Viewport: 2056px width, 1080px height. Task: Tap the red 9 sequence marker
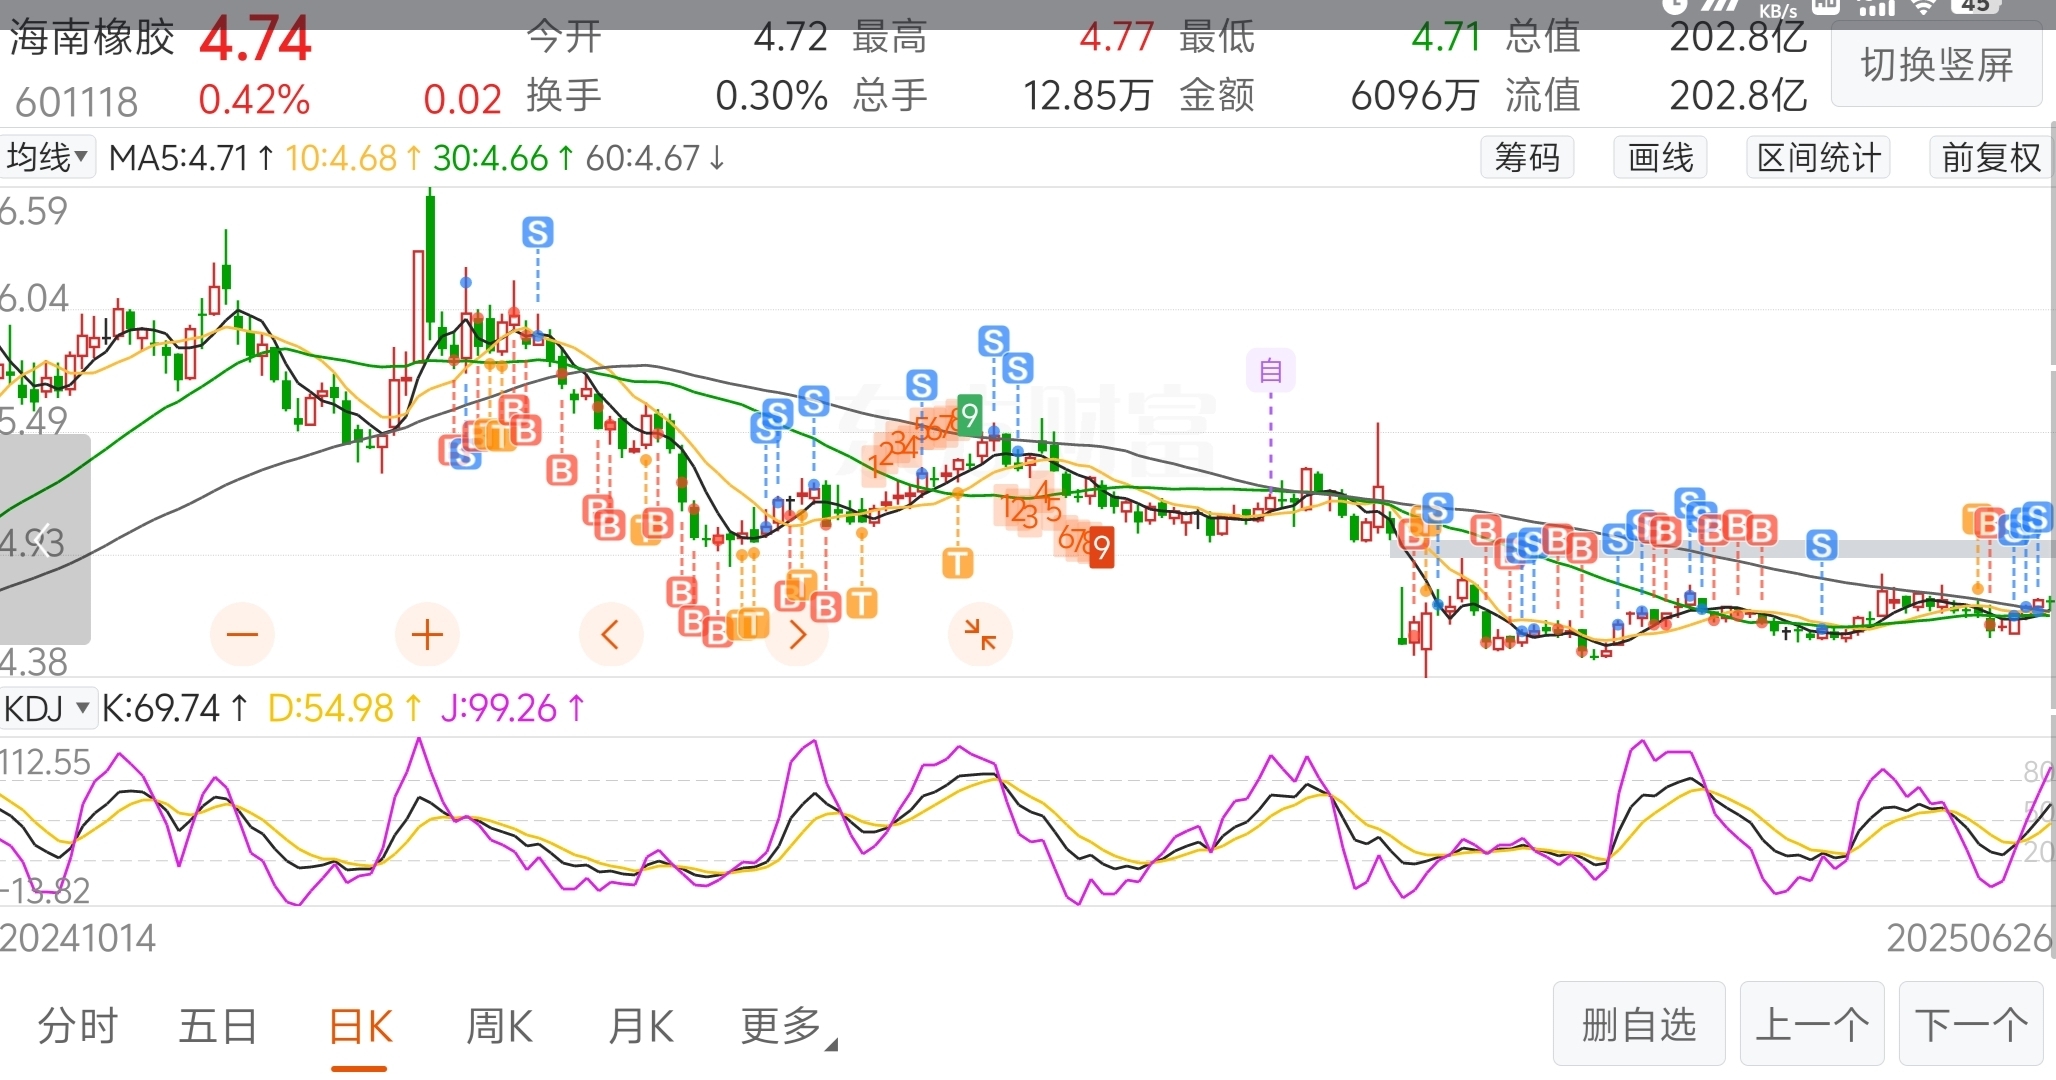[x=1101, y=547]
